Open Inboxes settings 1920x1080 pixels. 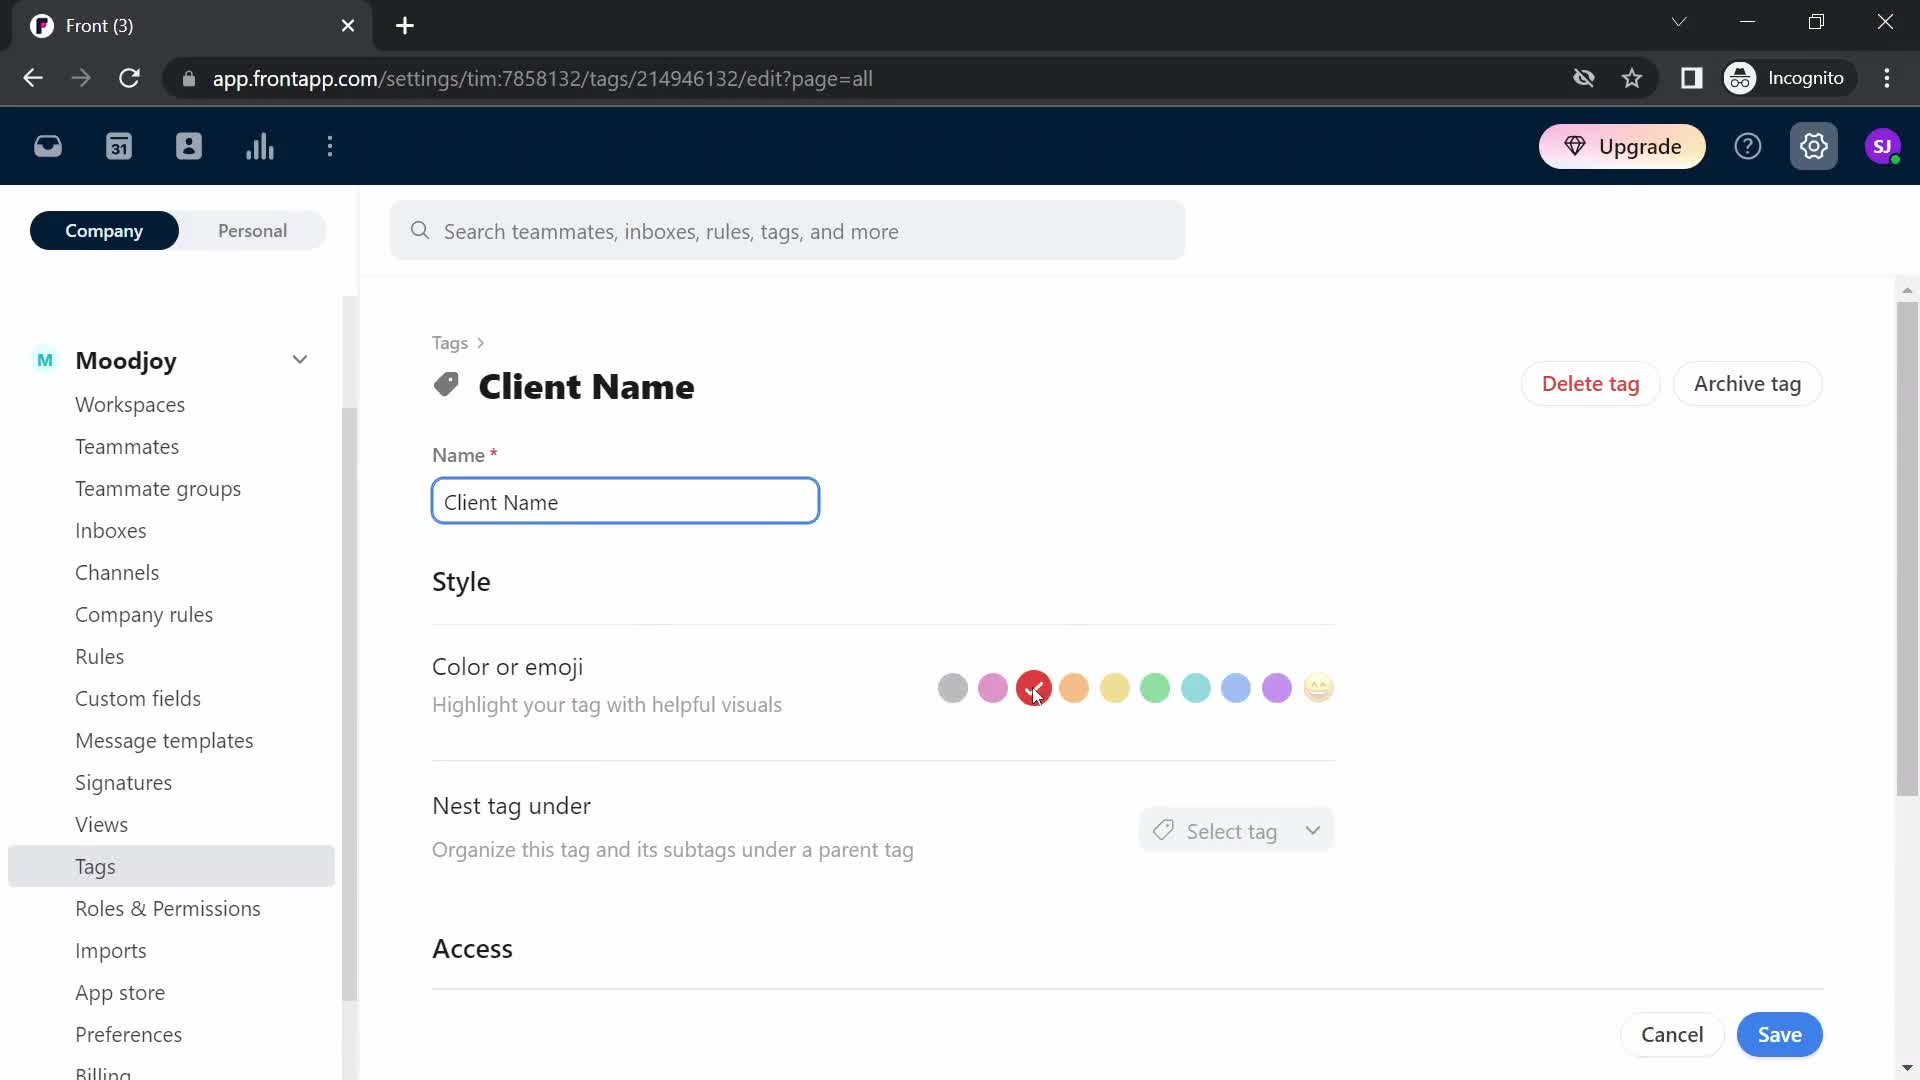111,531
